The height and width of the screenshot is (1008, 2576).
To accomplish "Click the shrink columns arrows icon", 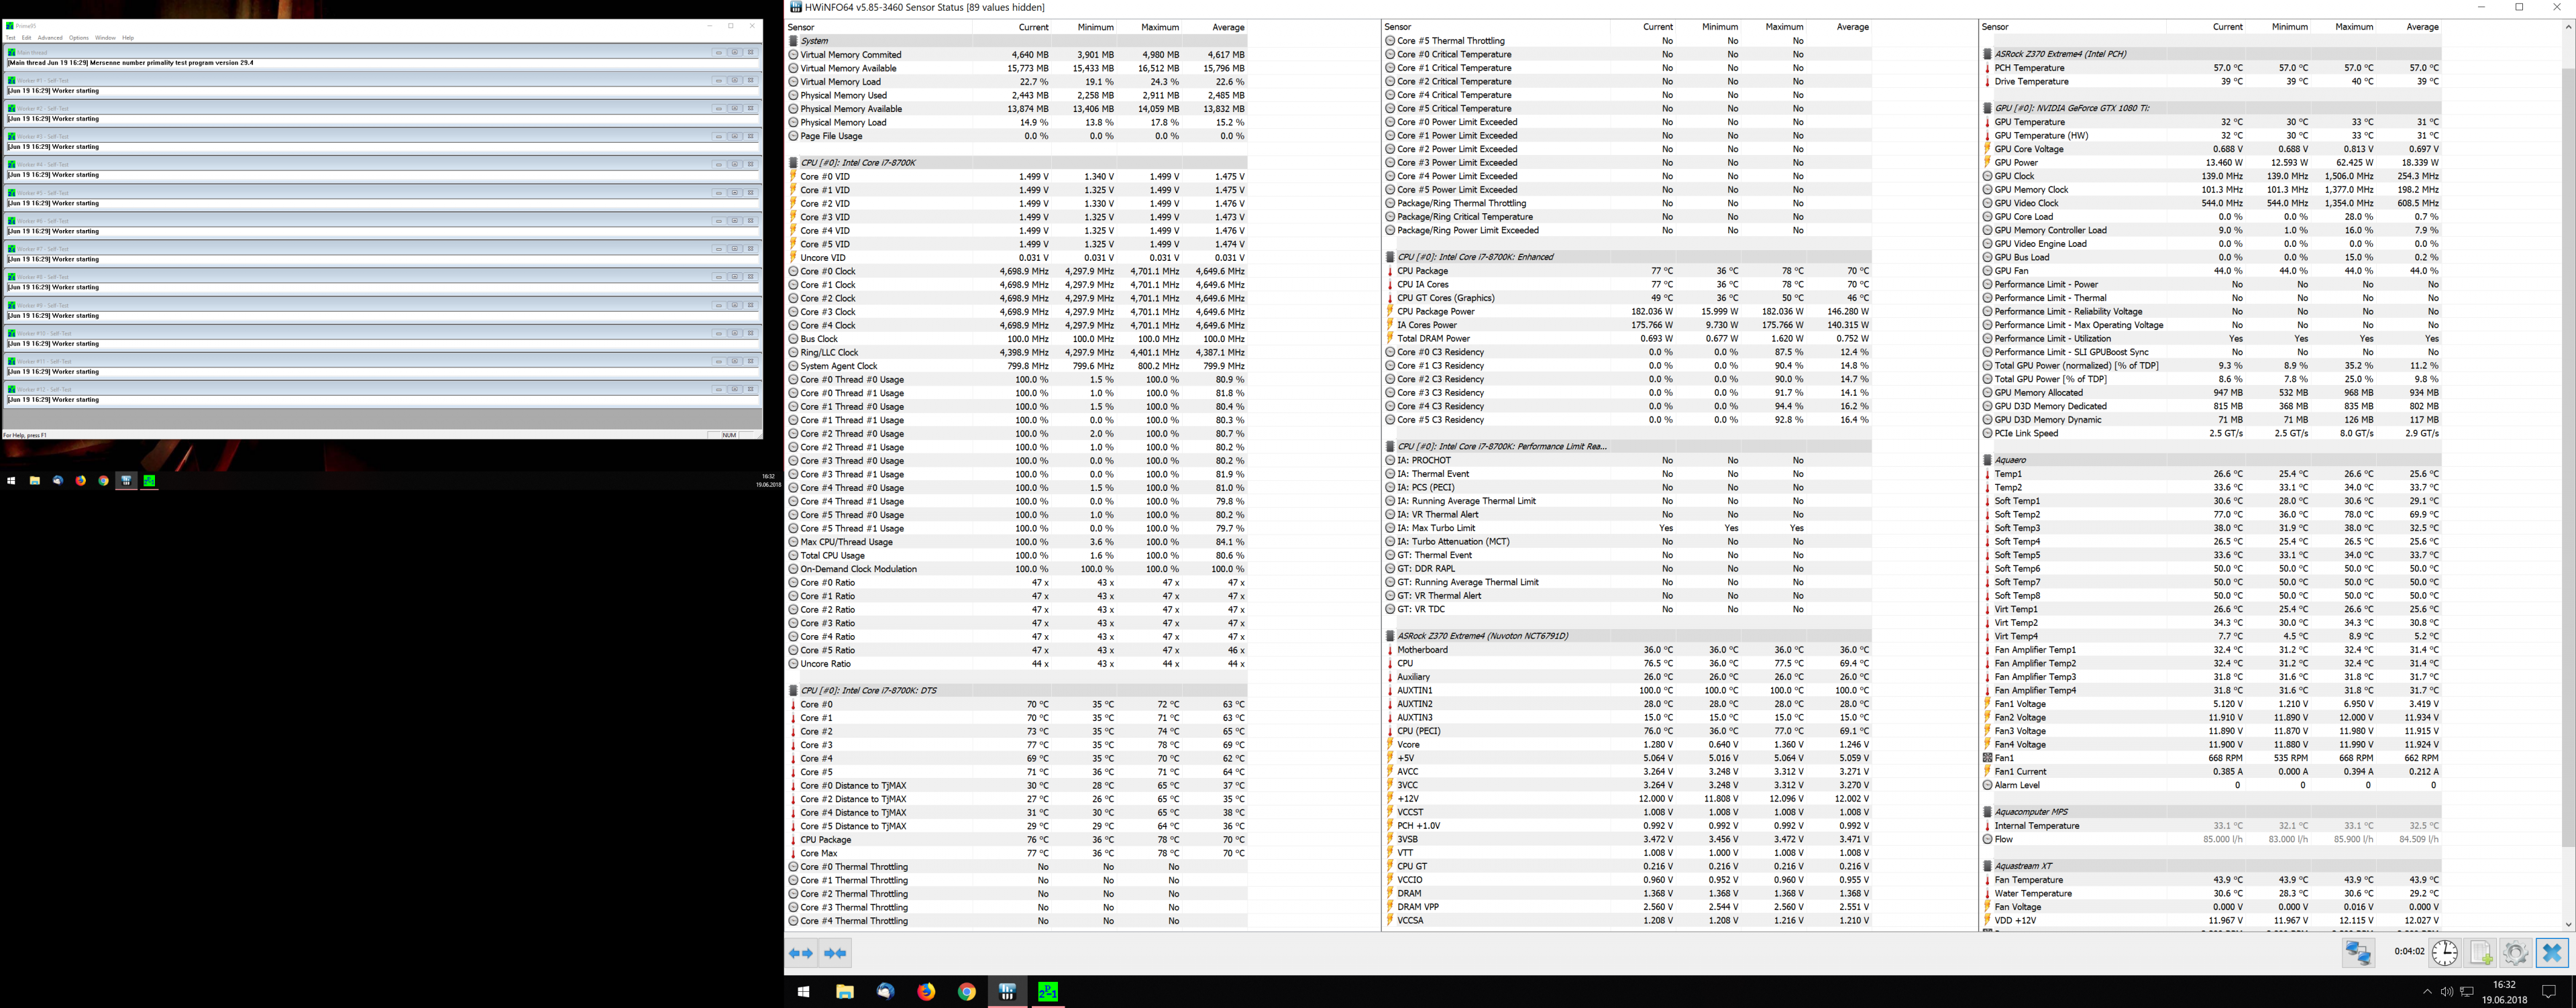I will pos(835,953).
